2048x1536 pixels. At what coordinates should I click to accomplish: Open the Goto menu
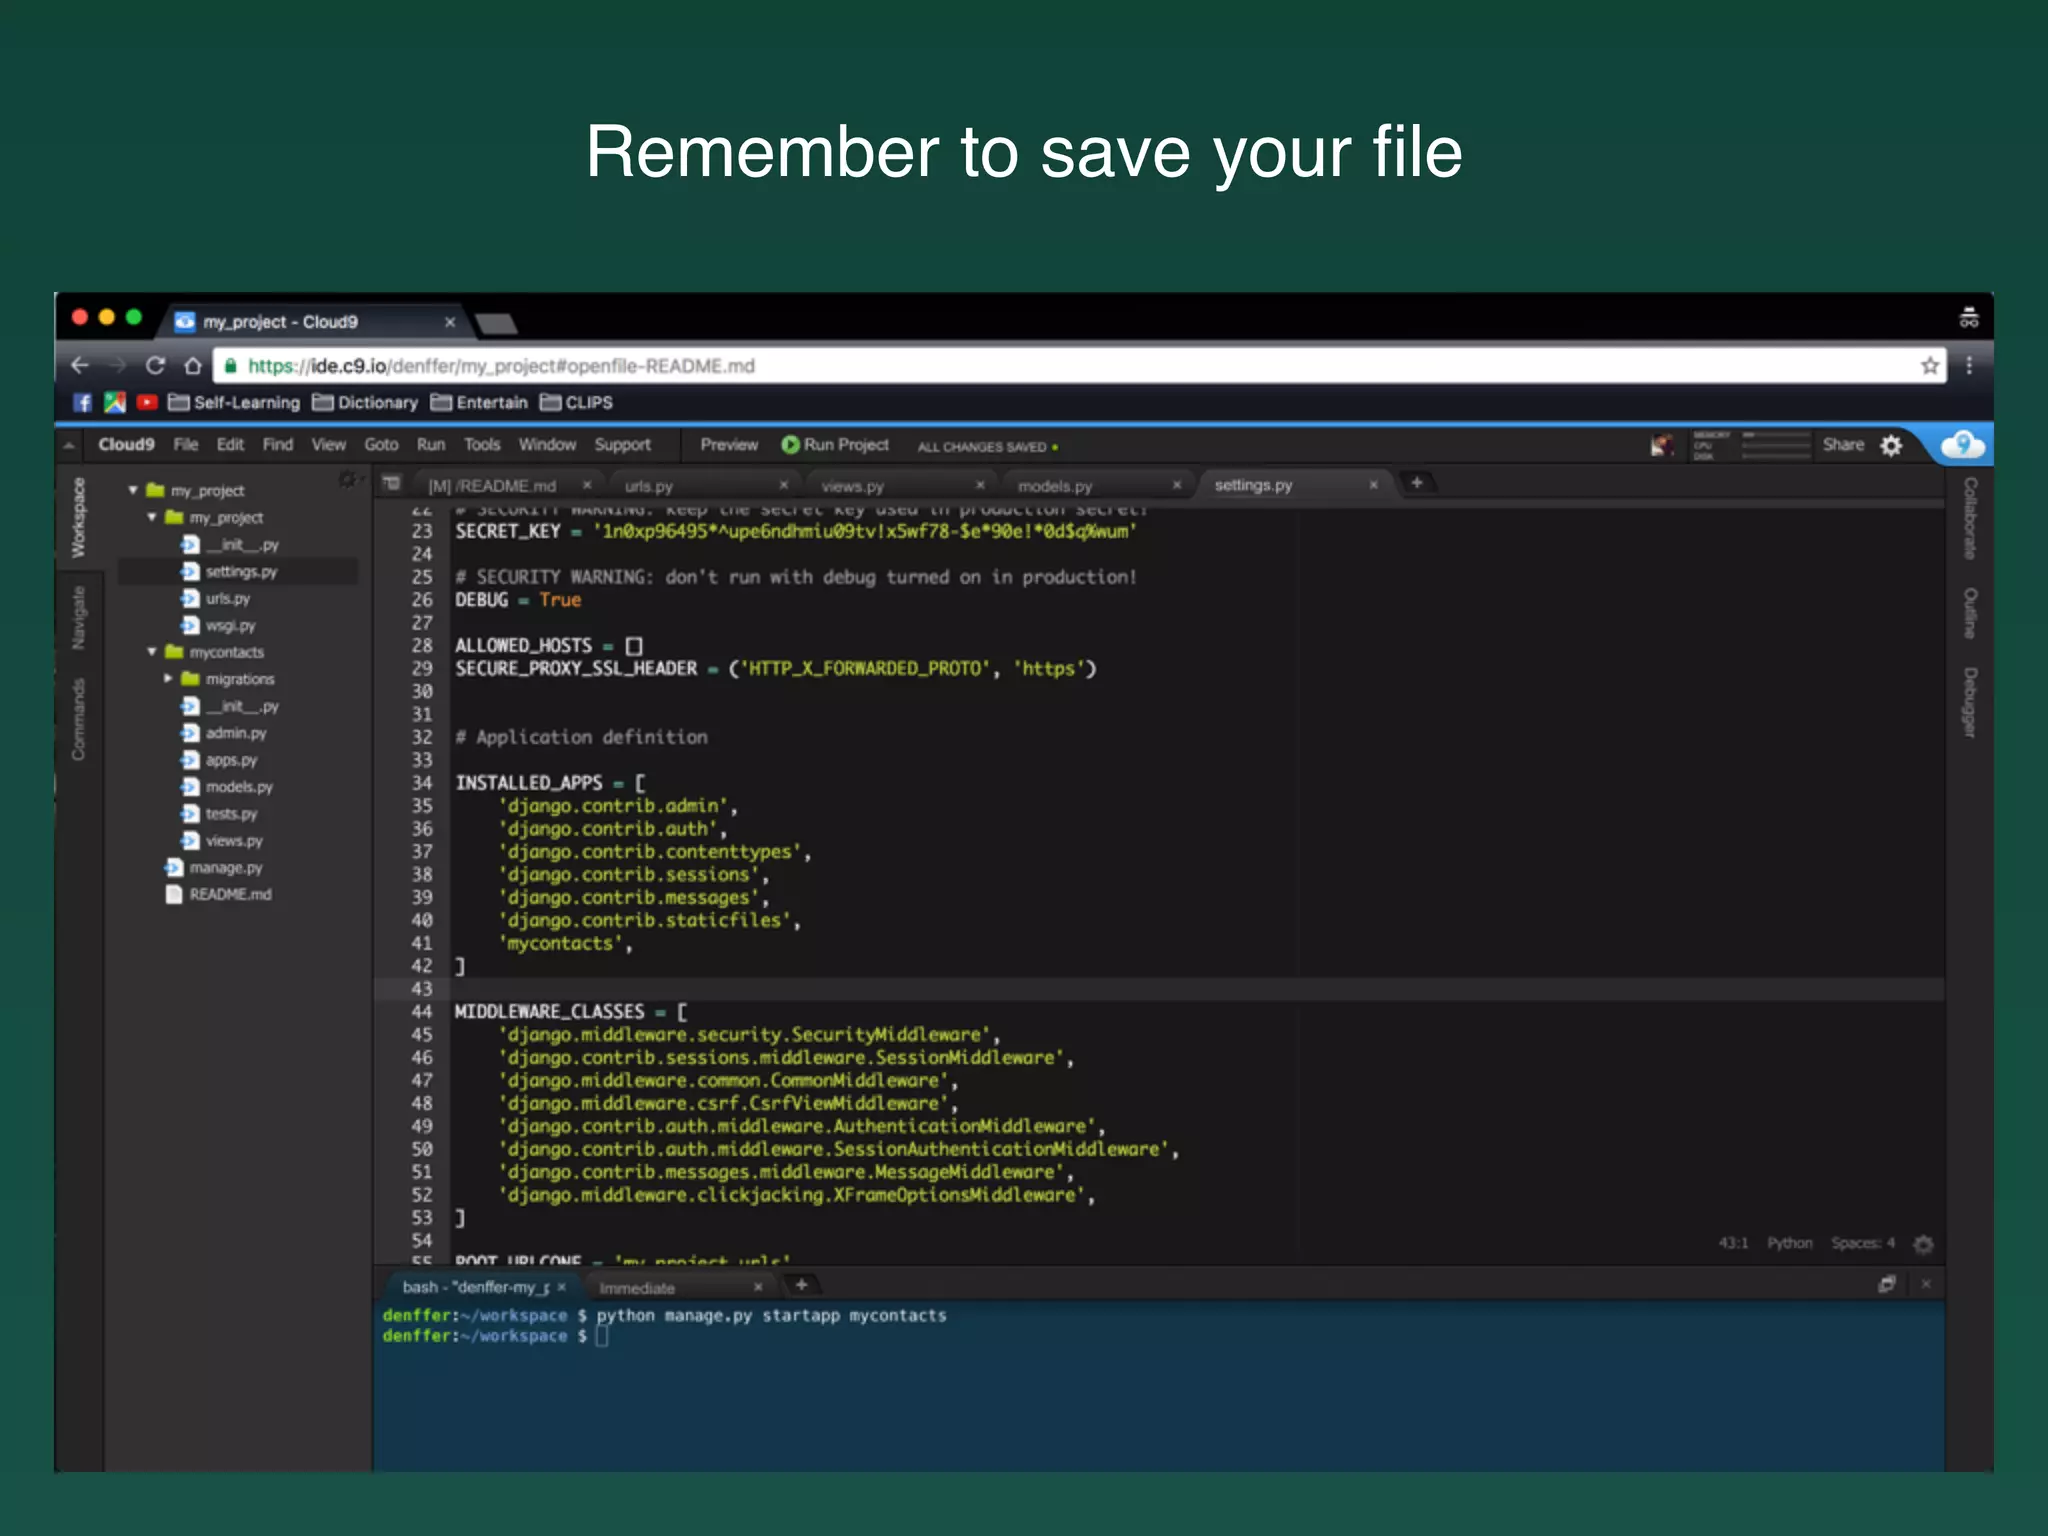click(381, 445)
